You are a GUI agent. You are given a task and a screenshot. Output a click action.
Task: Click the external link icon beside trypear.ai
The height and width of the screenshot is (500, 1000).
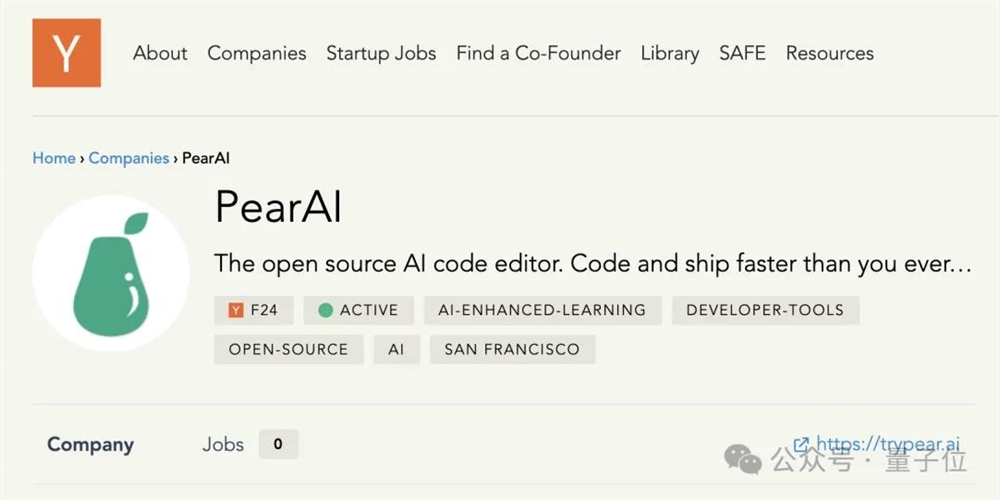point(801,444)
